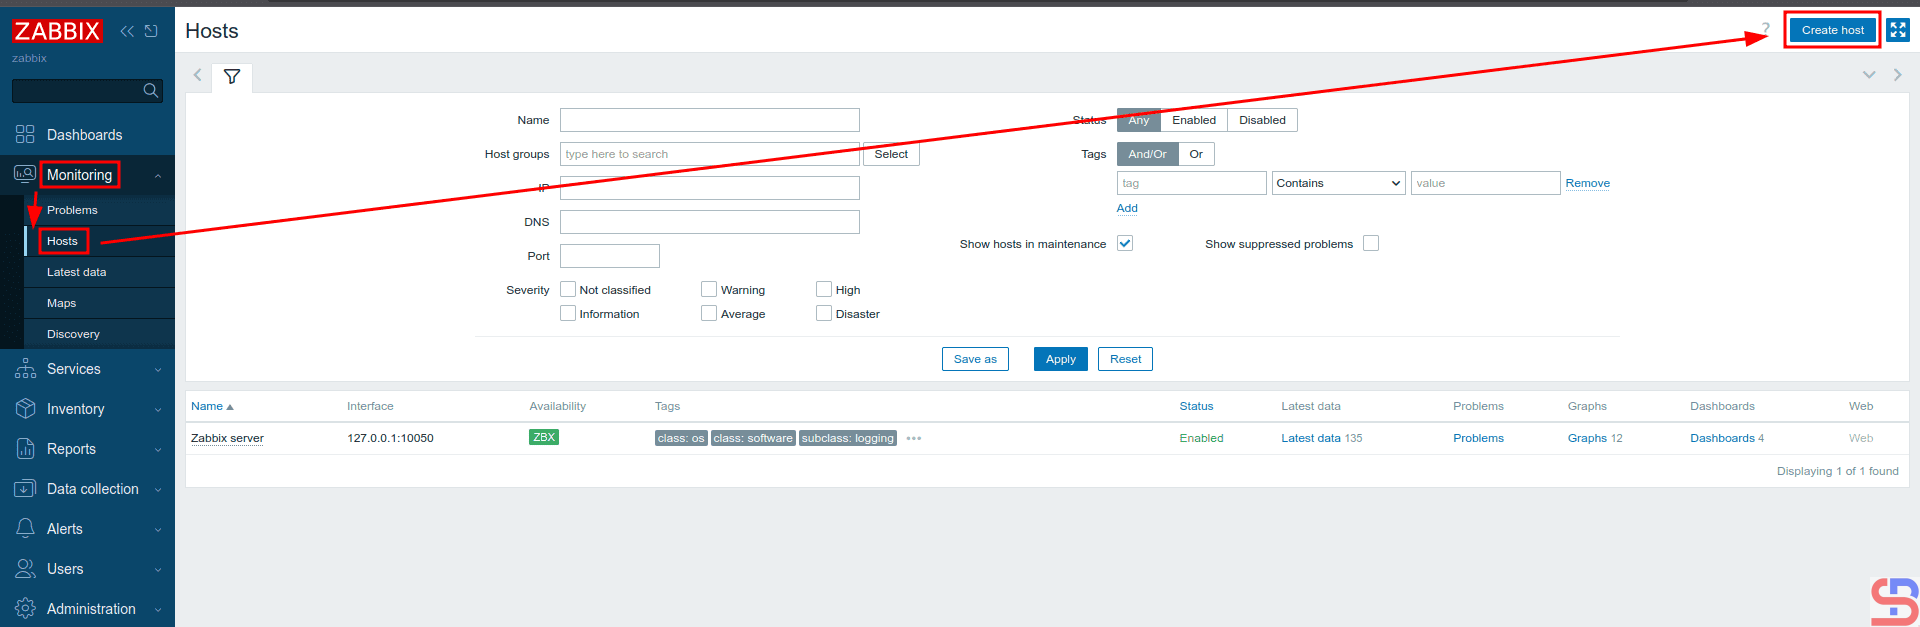Click the Create host button
Viewport: 1920px width, 627px height.
tap(1832, 30)
